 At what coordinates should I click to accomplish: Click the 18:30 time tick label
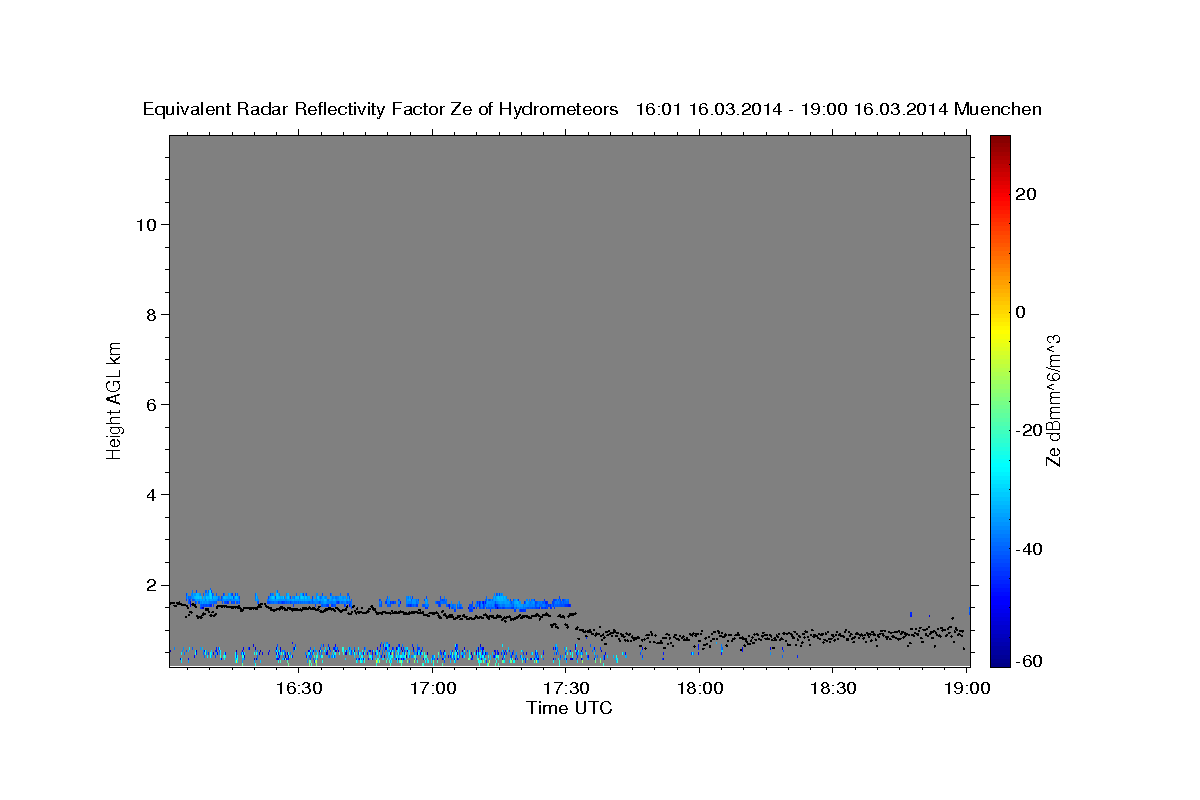[833, 688]
